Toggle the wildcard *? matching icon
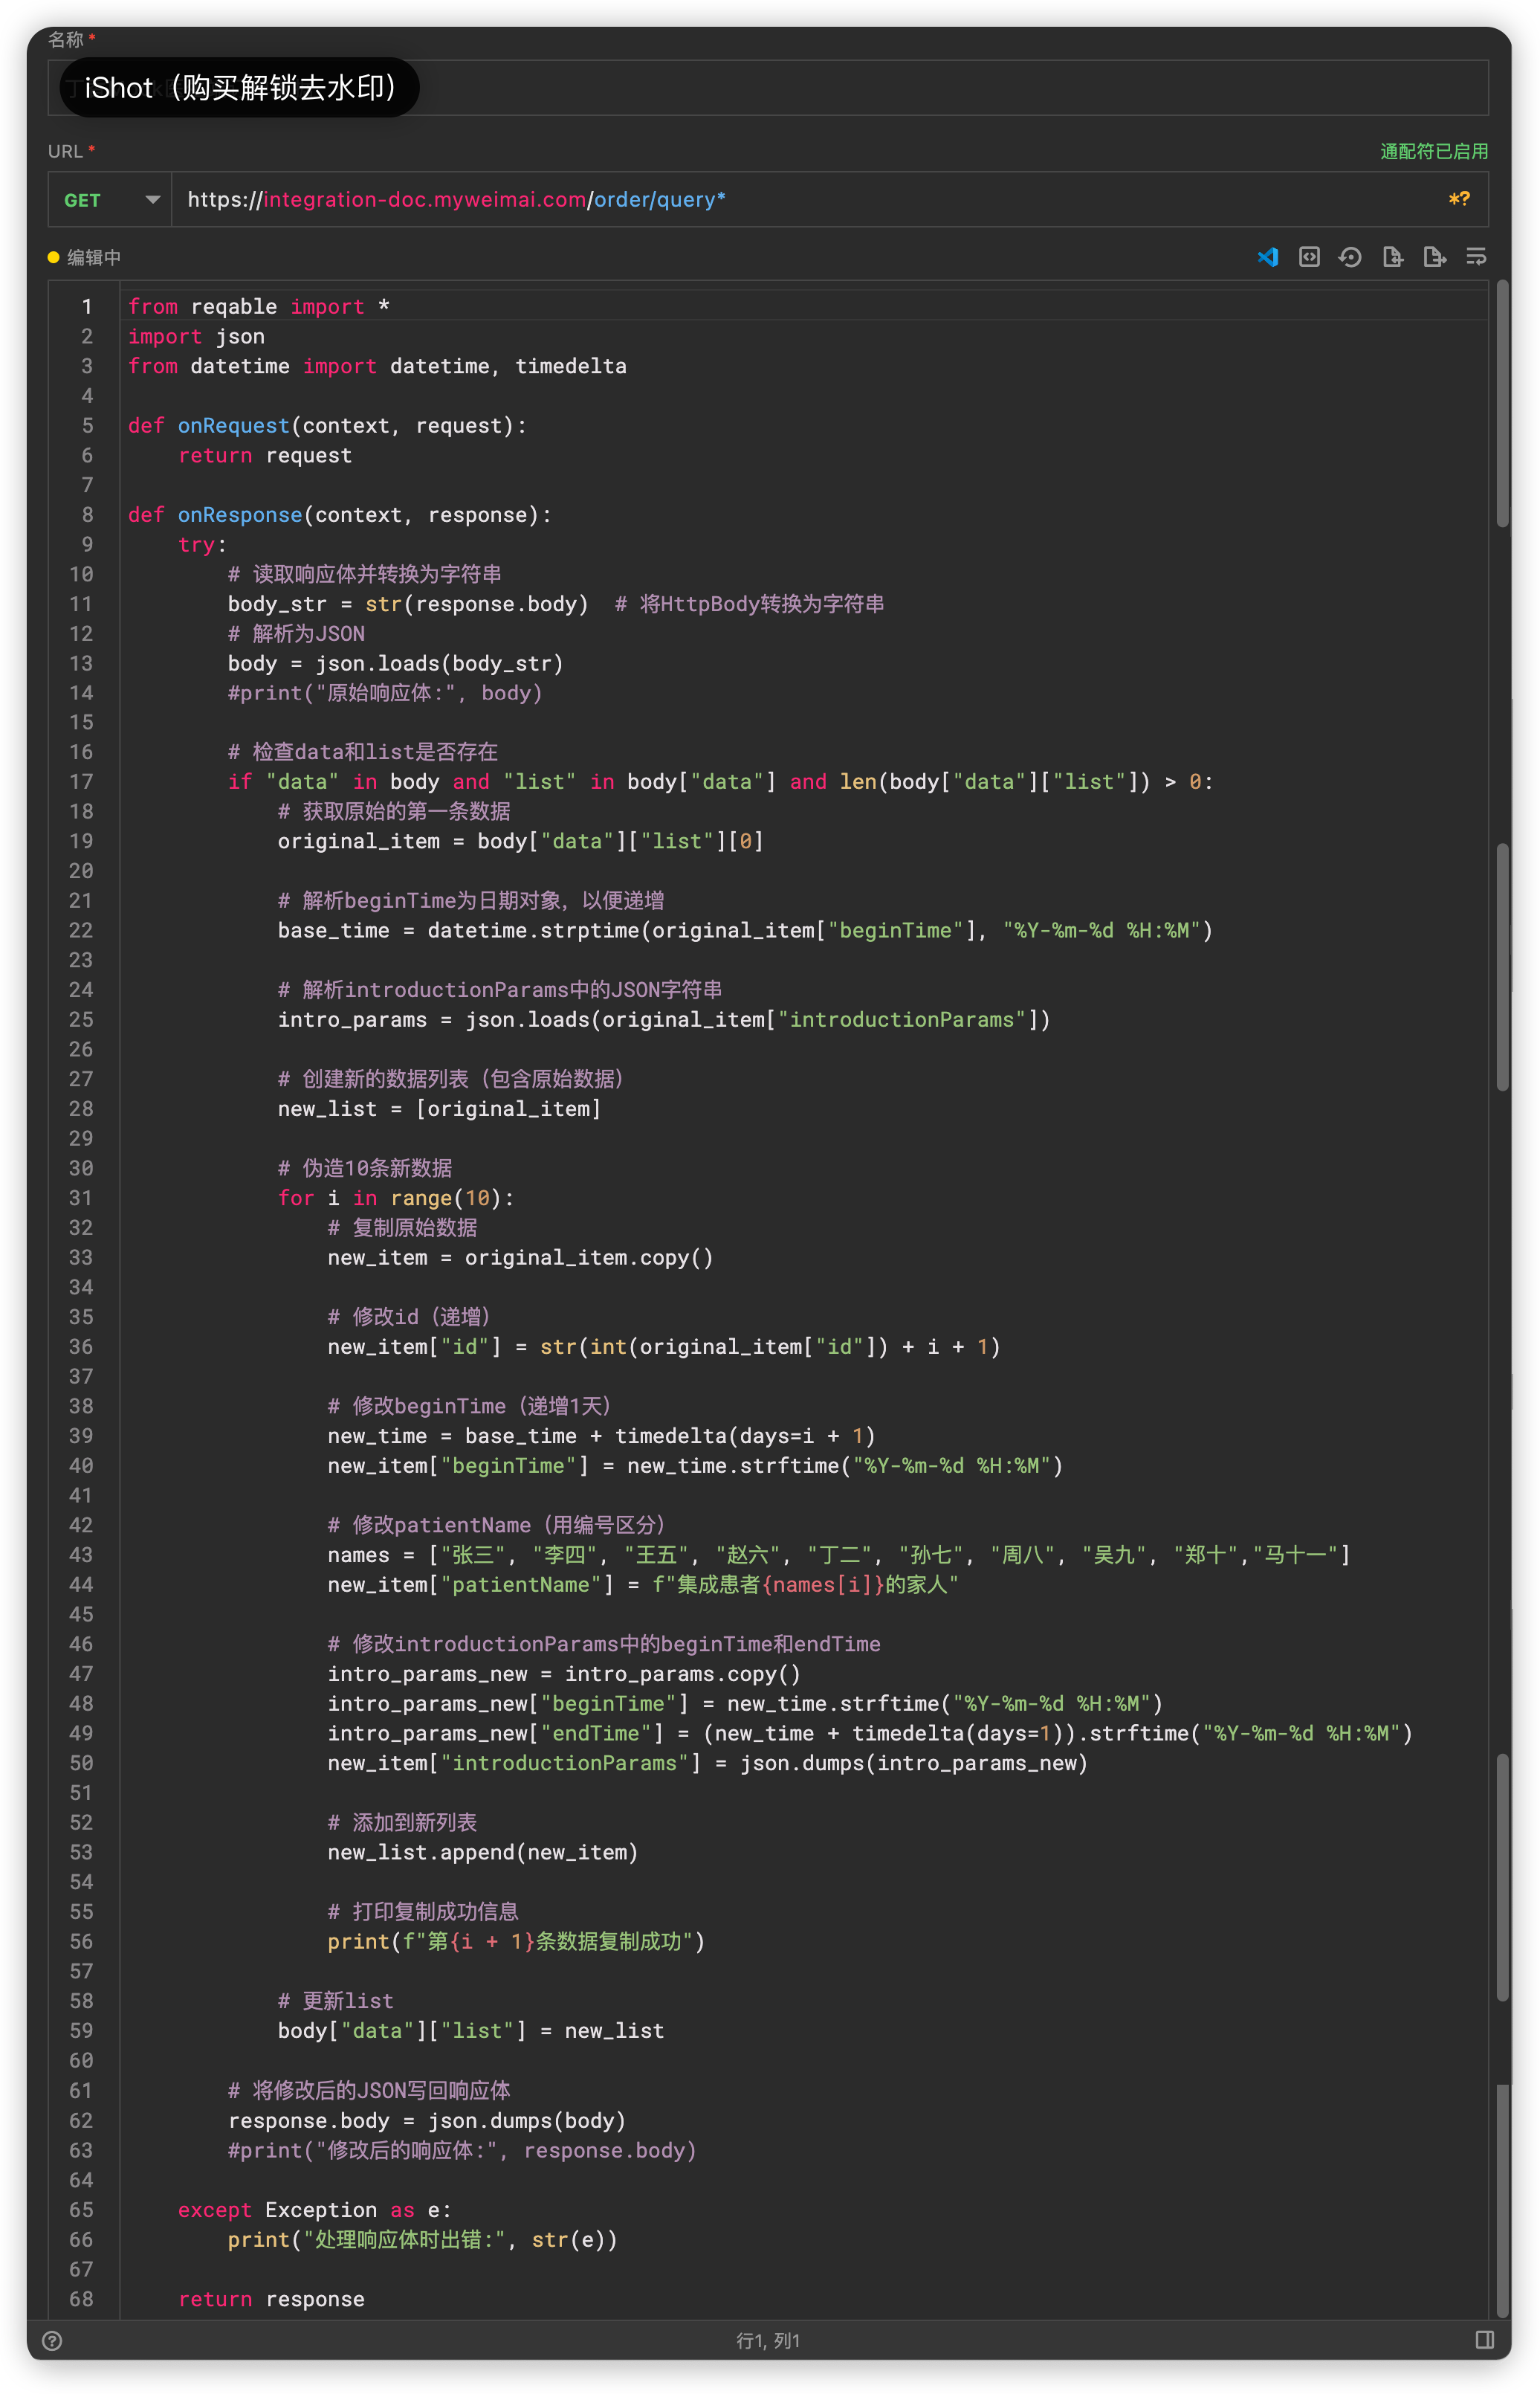The width and height of the screenshot is (1540, 2394). tap(1459, 199)
